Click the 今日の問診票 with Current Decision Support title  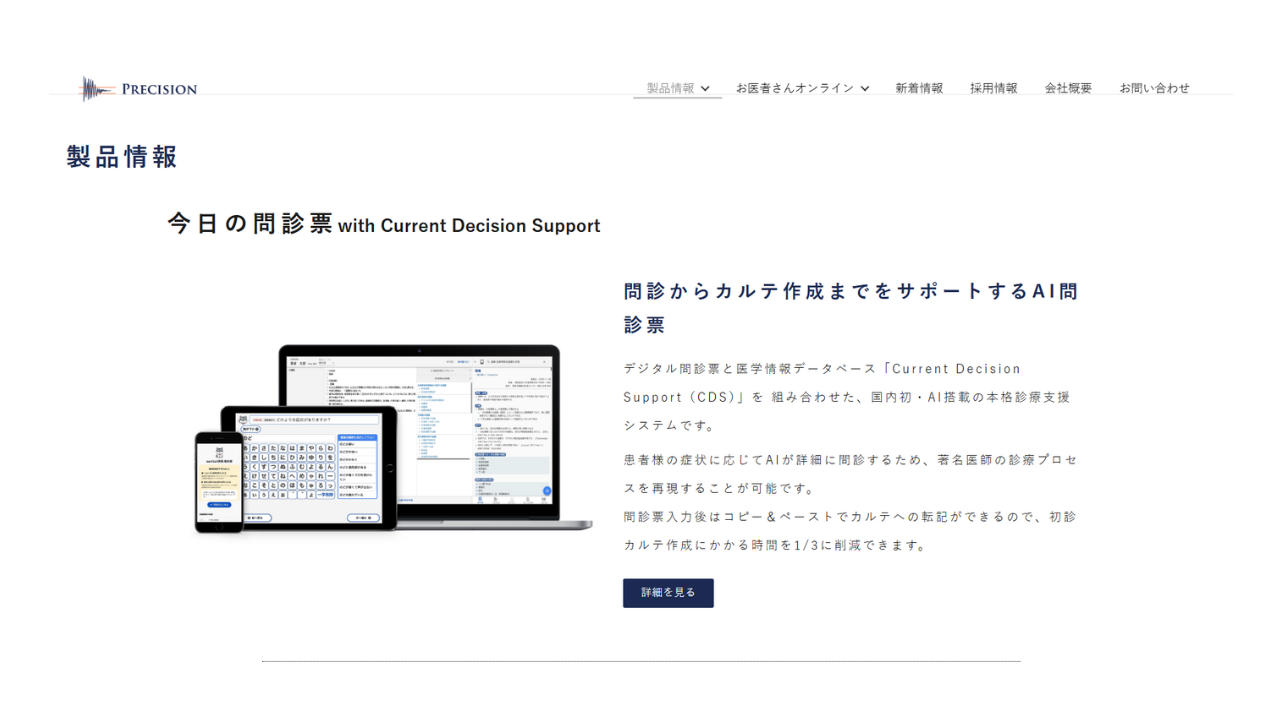click(x=384, y=224)
